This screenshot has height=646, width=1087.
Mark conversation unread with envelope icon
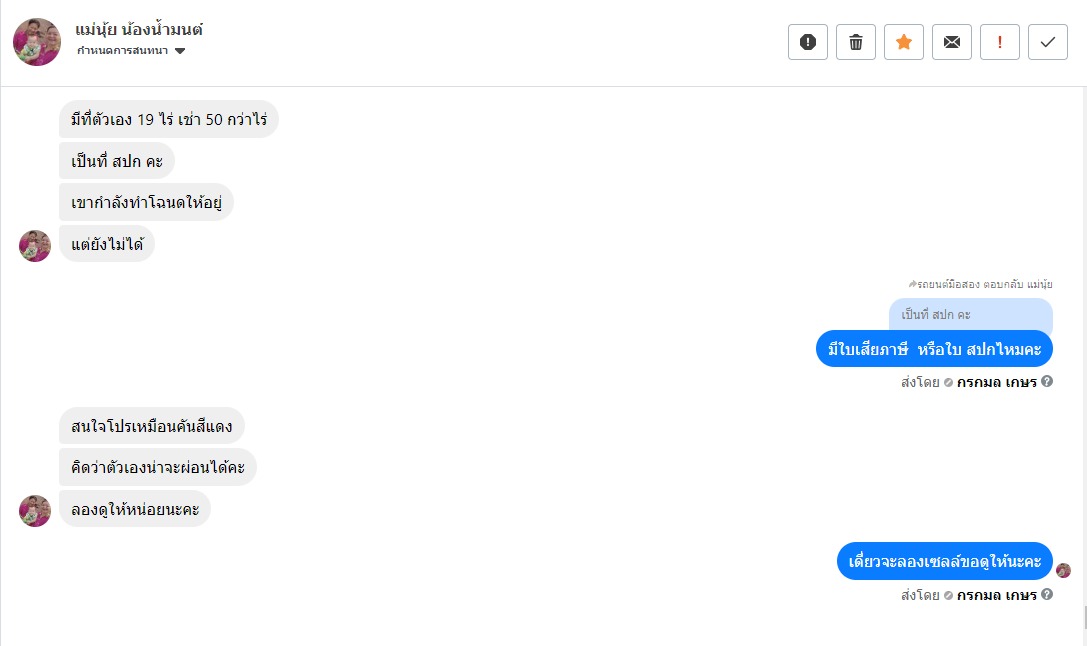(952, 42)
